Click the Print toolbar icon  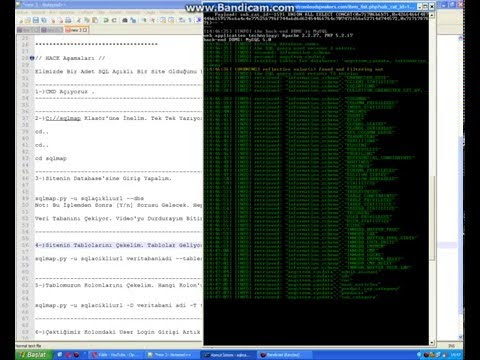68,20
